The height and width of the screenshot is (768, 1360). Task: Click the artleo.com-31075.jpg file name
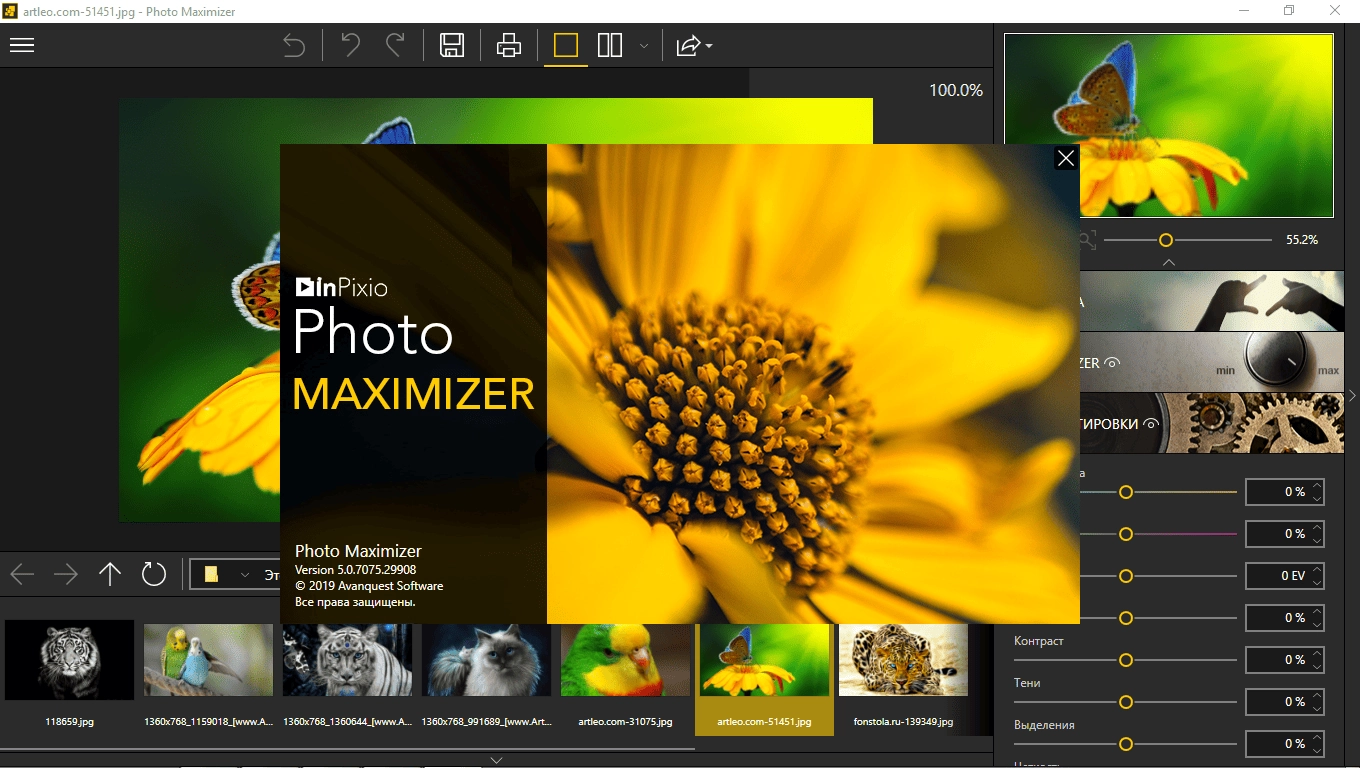625,721
